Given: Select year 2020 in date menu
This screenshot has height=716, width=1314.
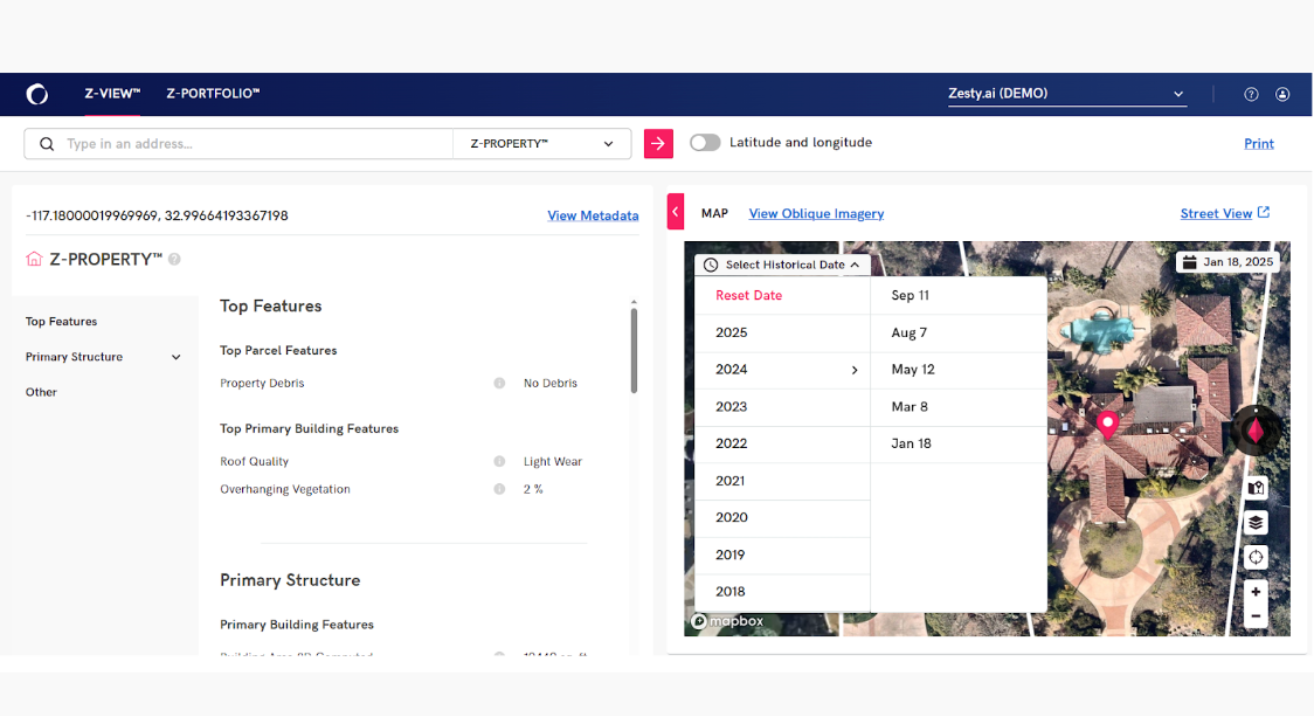Looking at the screenshot, I should 783,518.
